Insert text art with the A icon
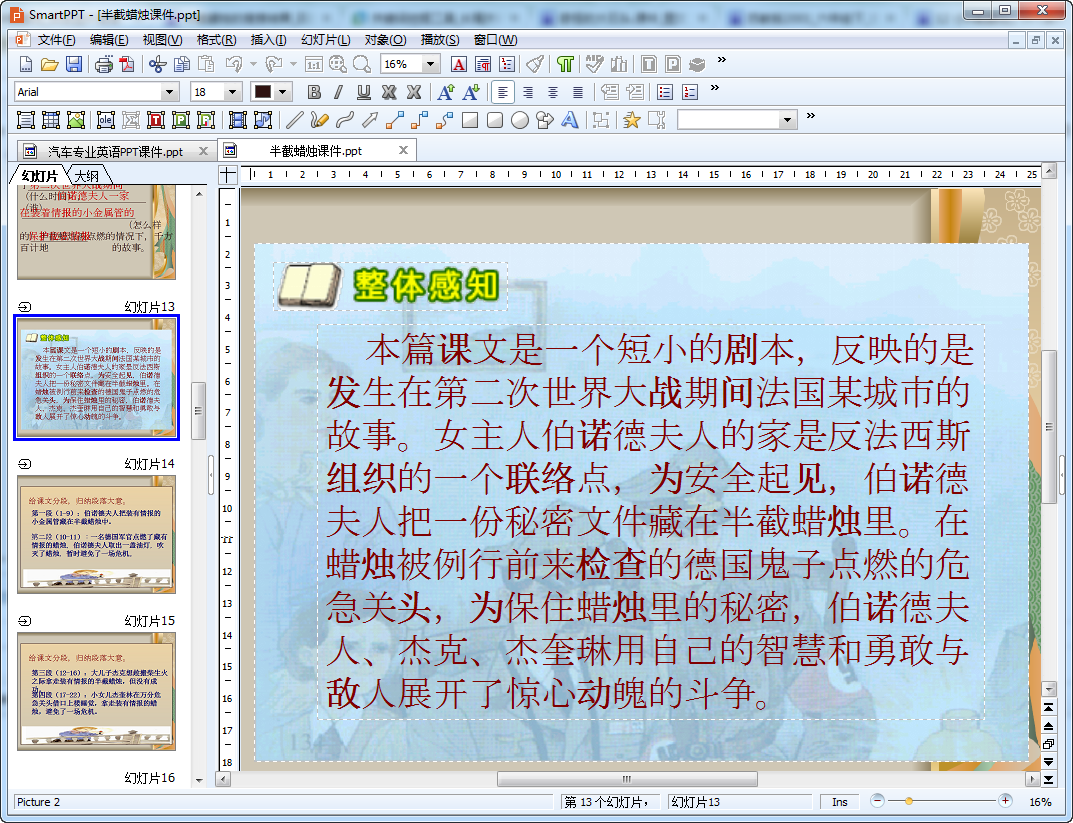This screenshot has height=823, width=1073. (569, 120)
